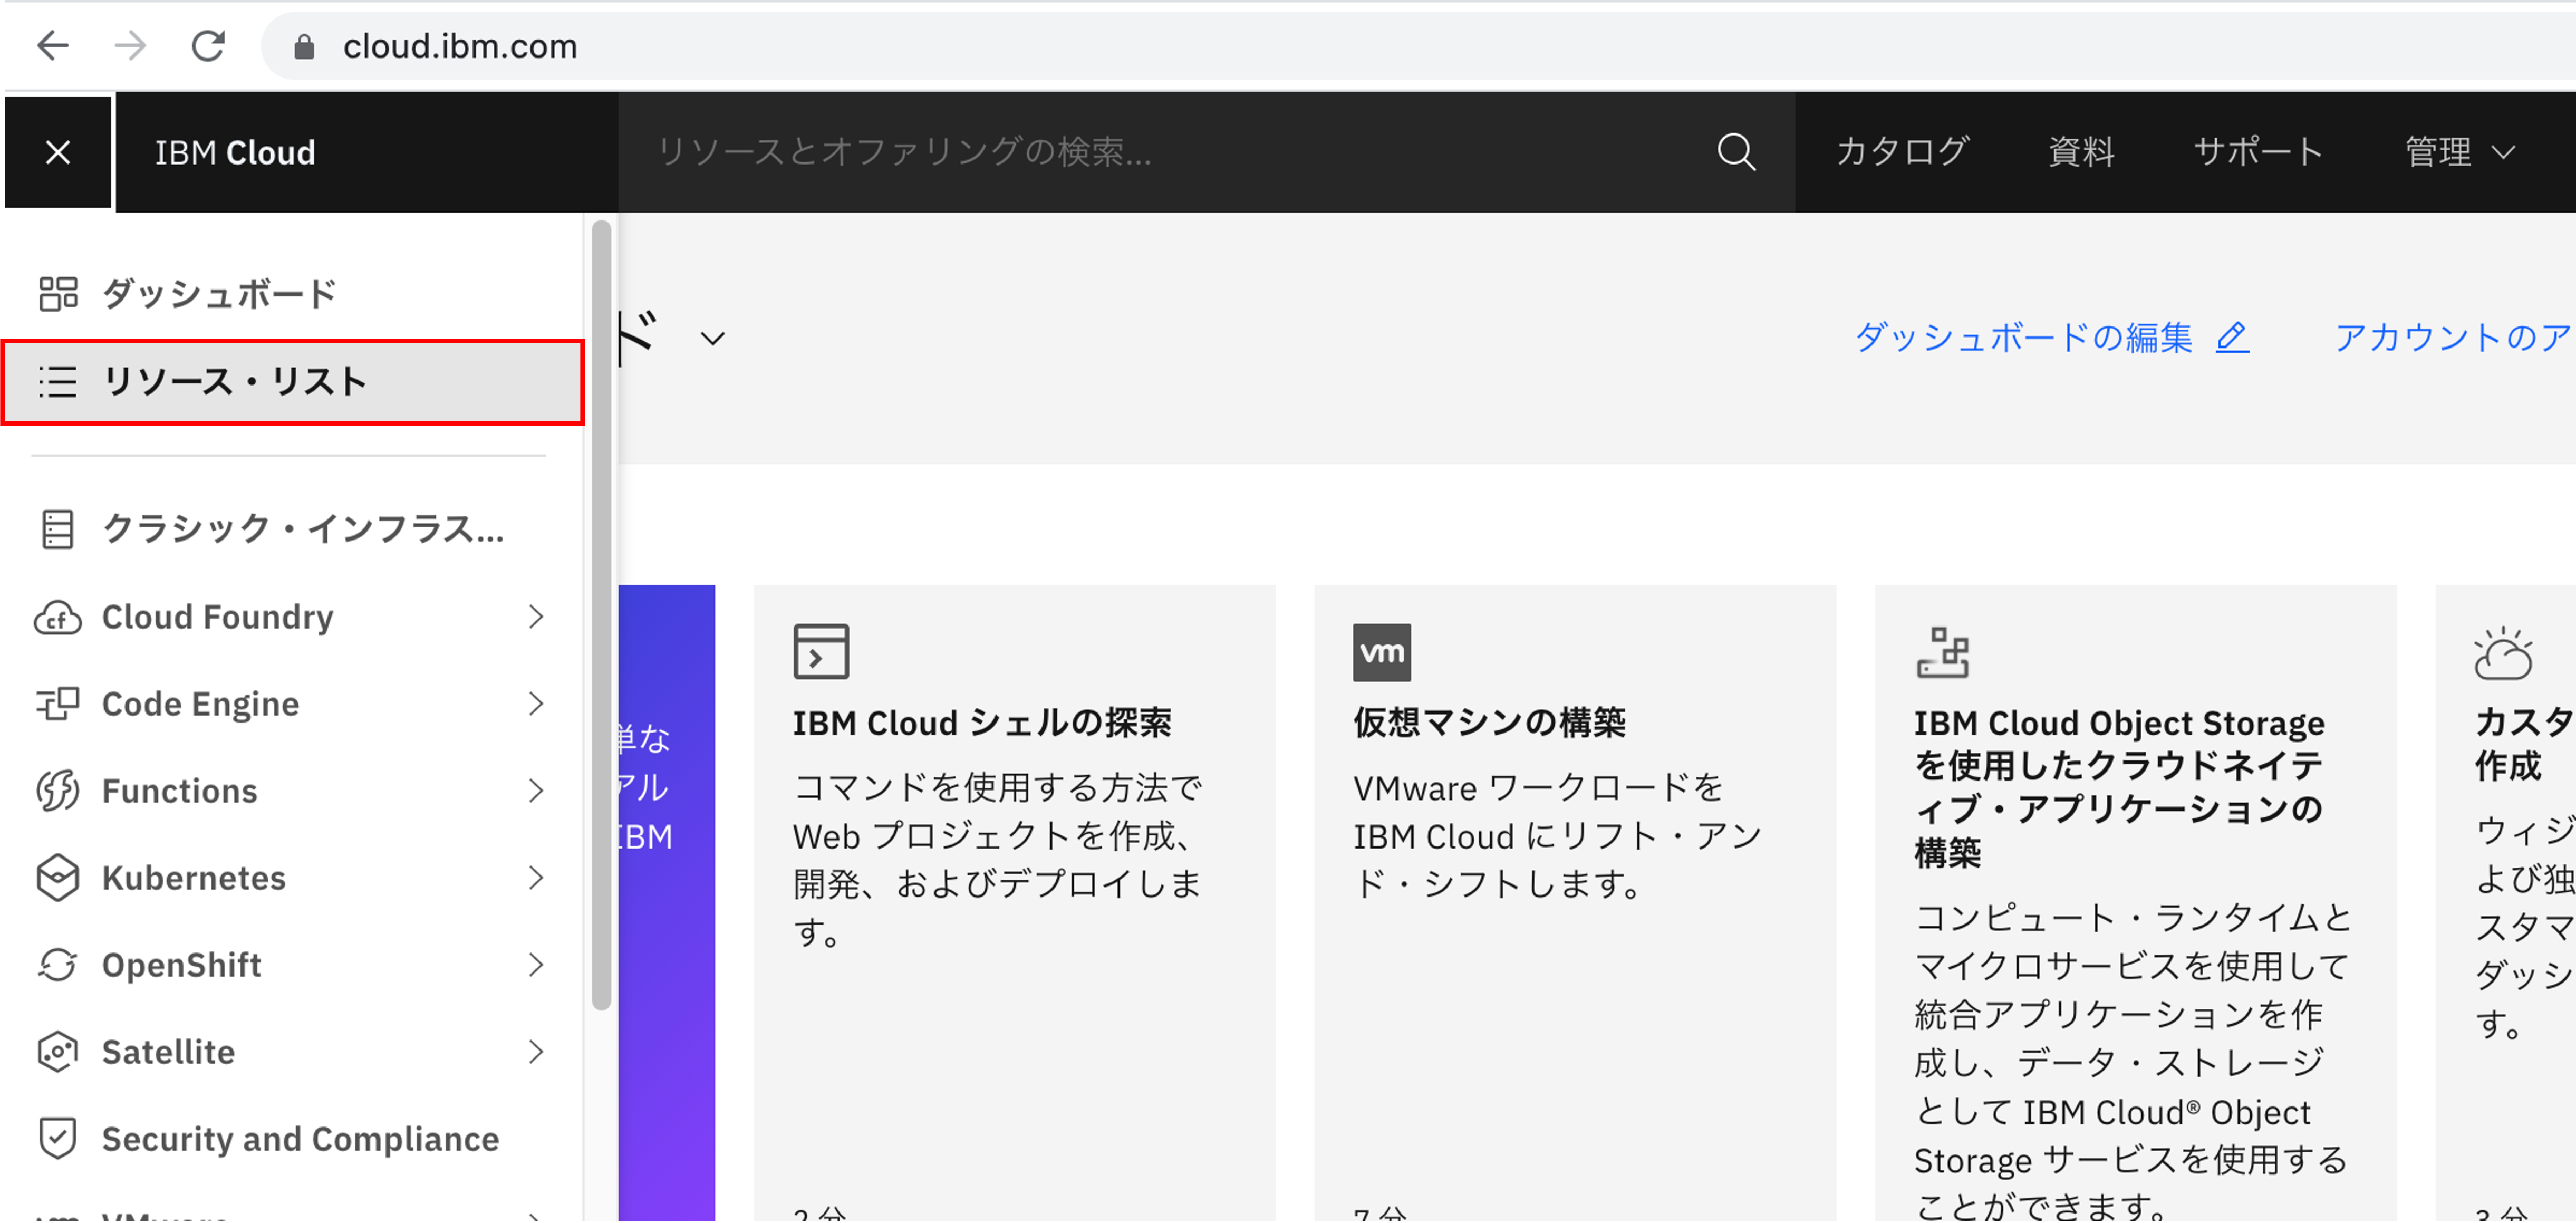Viewport: 2576px width, 1223px height.
Task: Select the Security and Compliance shield icon
Action: [x=58, y=1137]
